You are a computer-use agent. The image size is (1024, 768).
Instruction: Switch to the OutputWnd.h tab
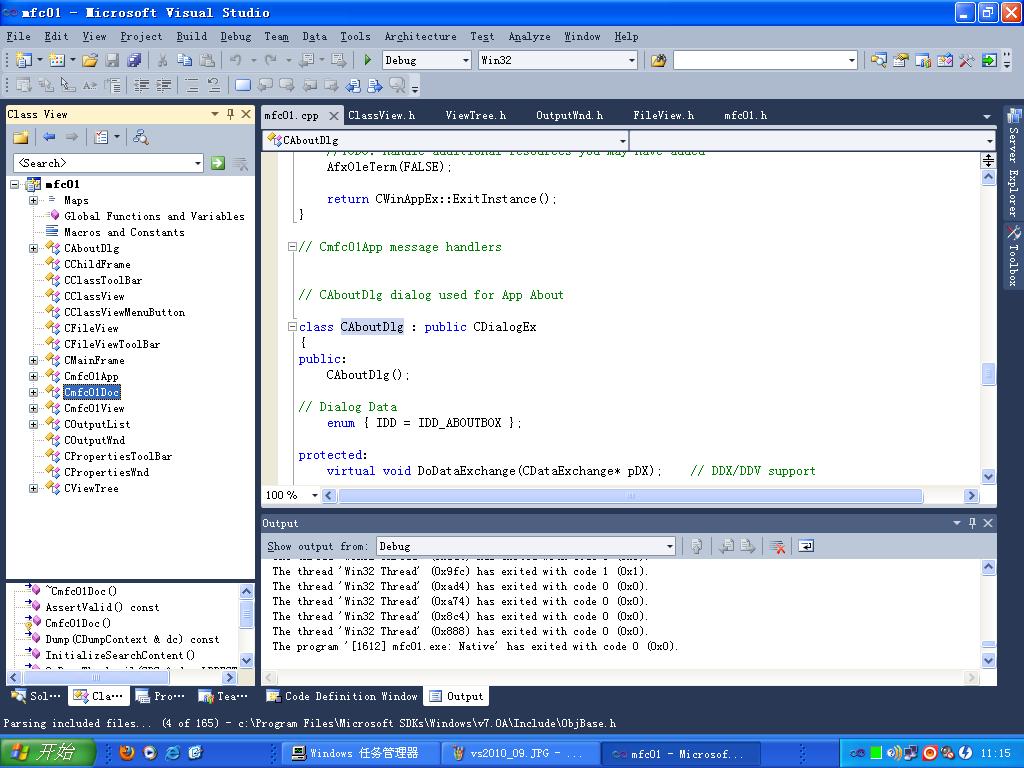click(569, 116)
